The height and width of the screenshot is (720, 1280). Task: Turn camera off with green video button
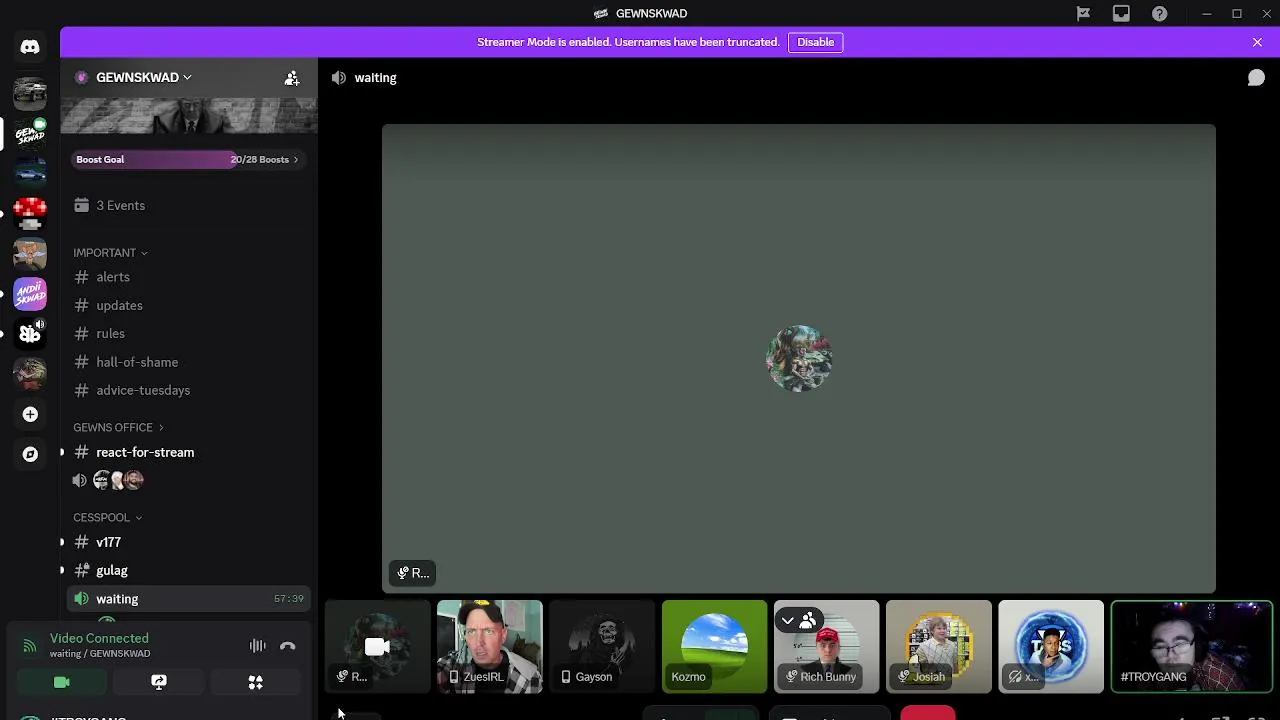[x=61, y=682]
